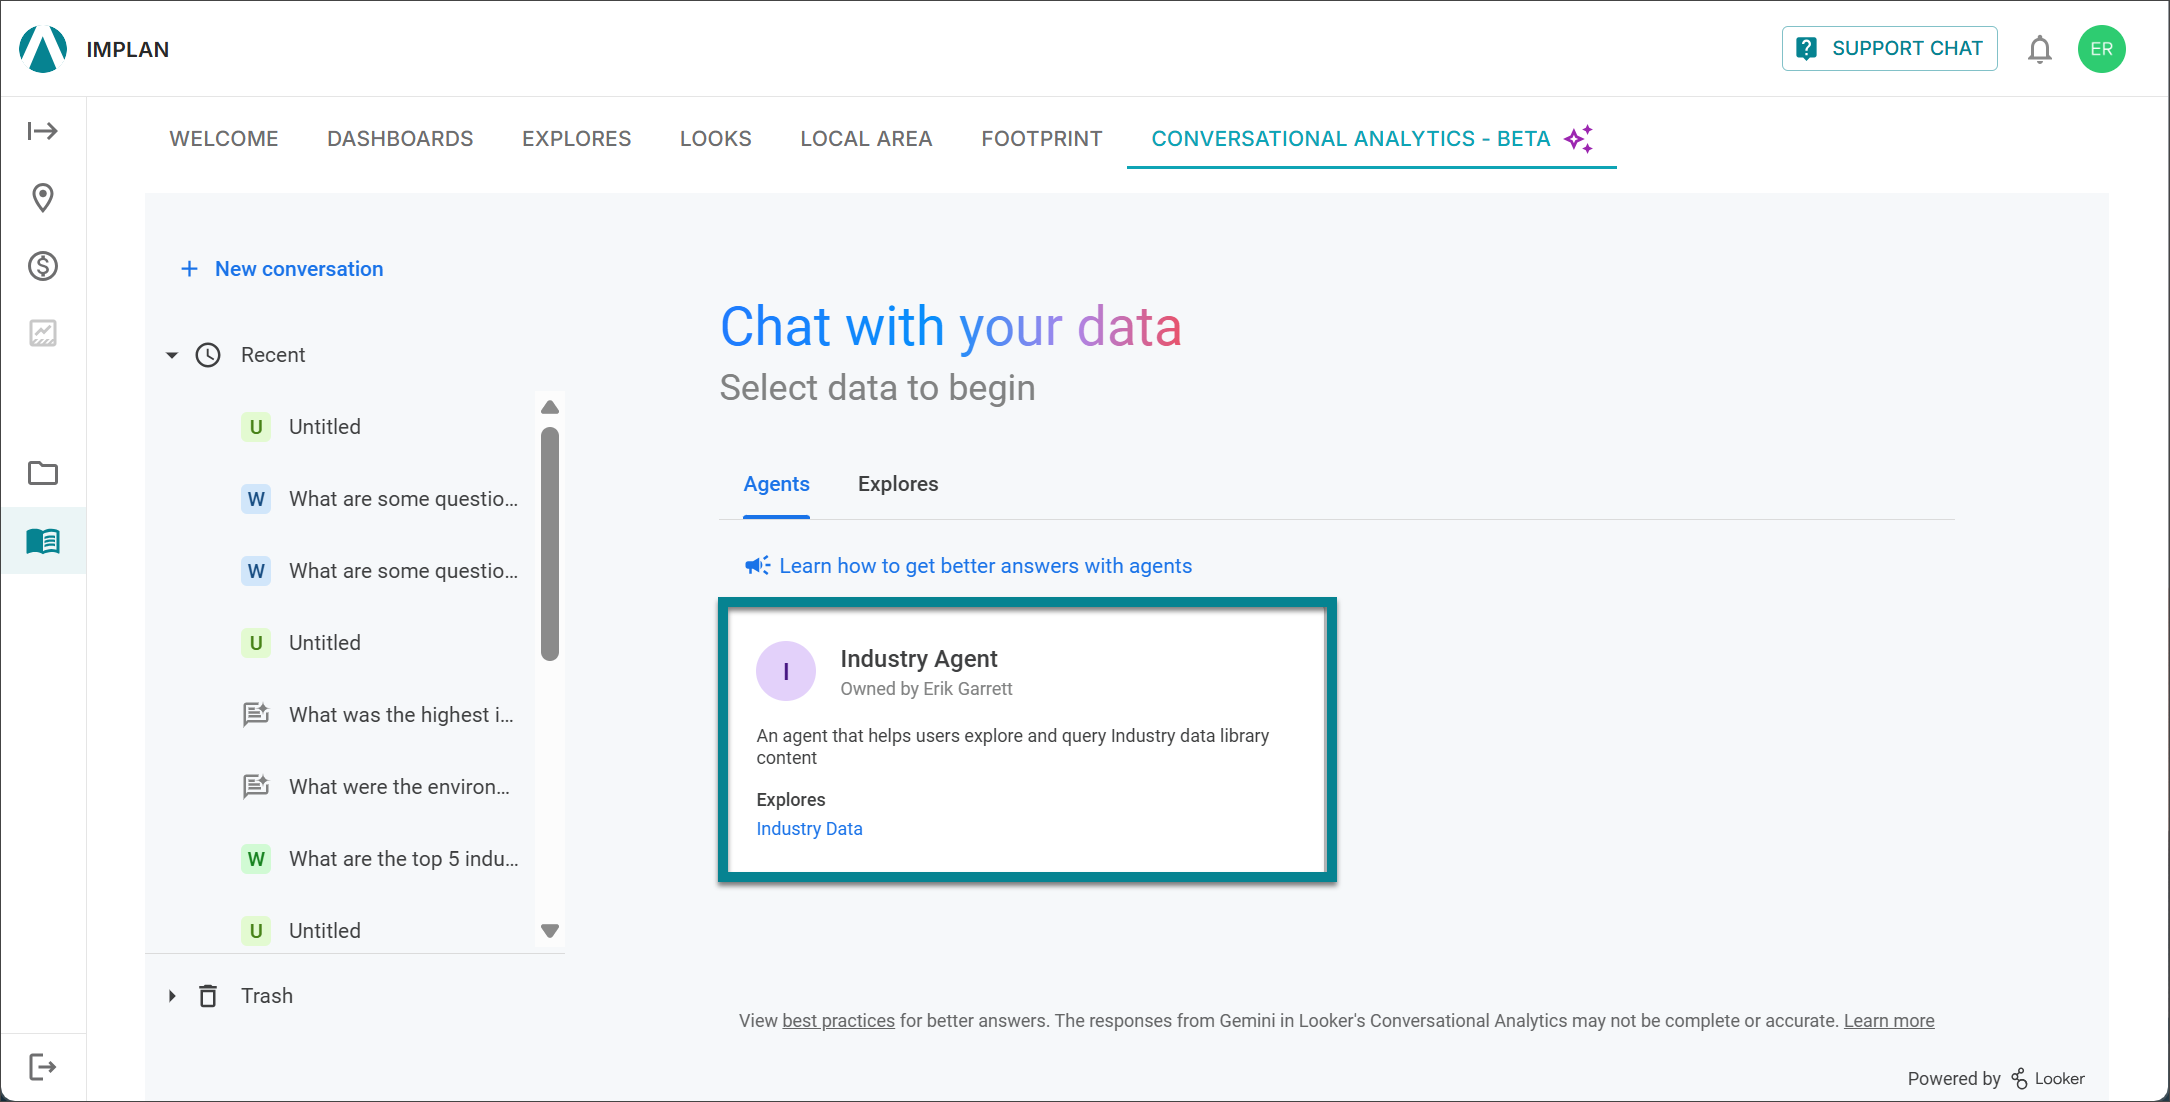
Task: Open the dollar sign sidebar icon
Action: [x=43, y=266]
